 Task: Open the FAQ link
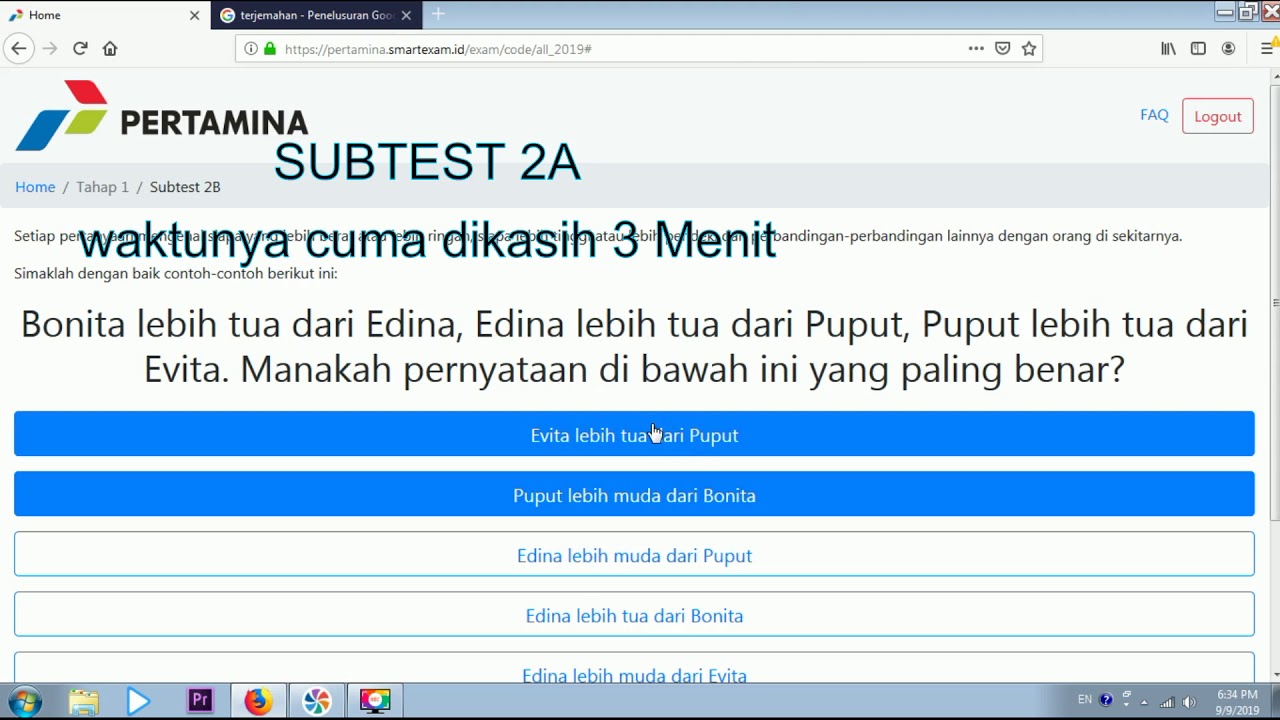pos(1154,115)
